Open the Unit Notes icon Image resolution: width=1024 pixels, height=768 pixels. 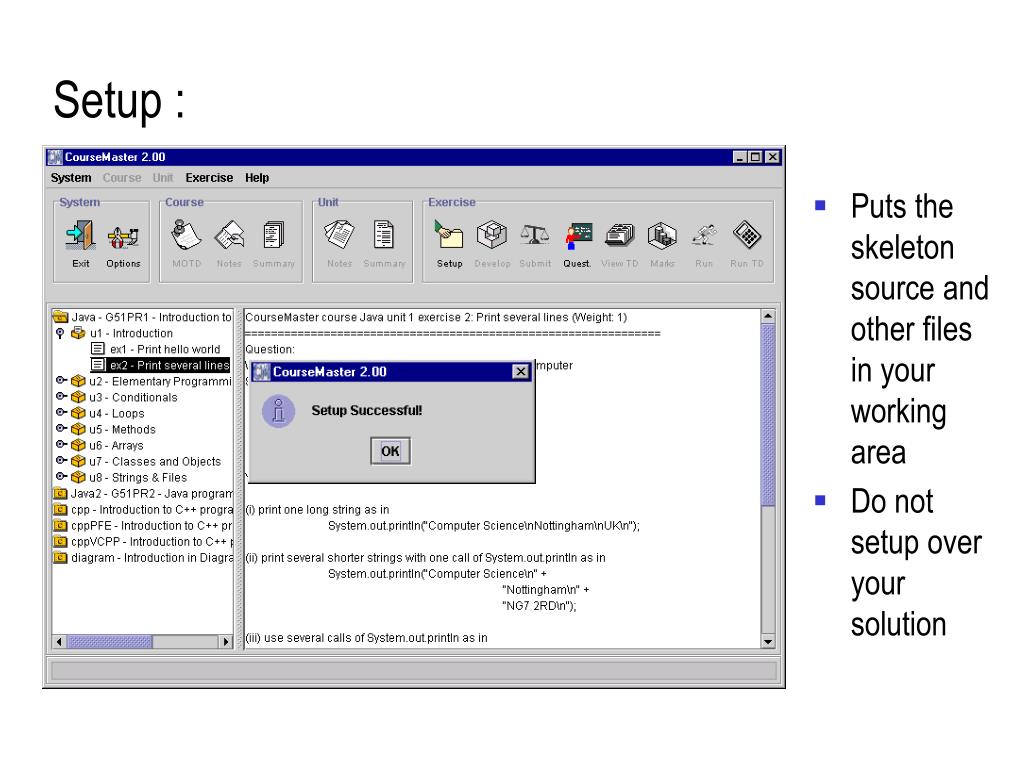339,235
